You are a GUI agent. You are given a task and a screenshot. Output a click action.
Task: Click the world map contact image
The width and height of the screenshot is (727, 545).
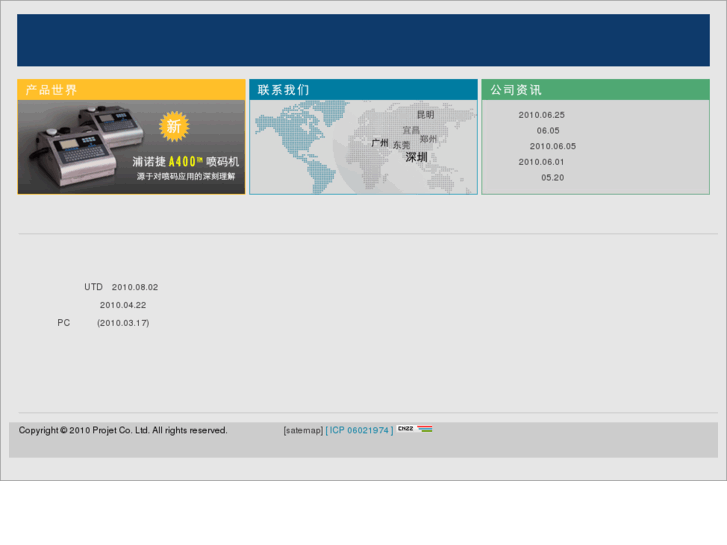363,147
